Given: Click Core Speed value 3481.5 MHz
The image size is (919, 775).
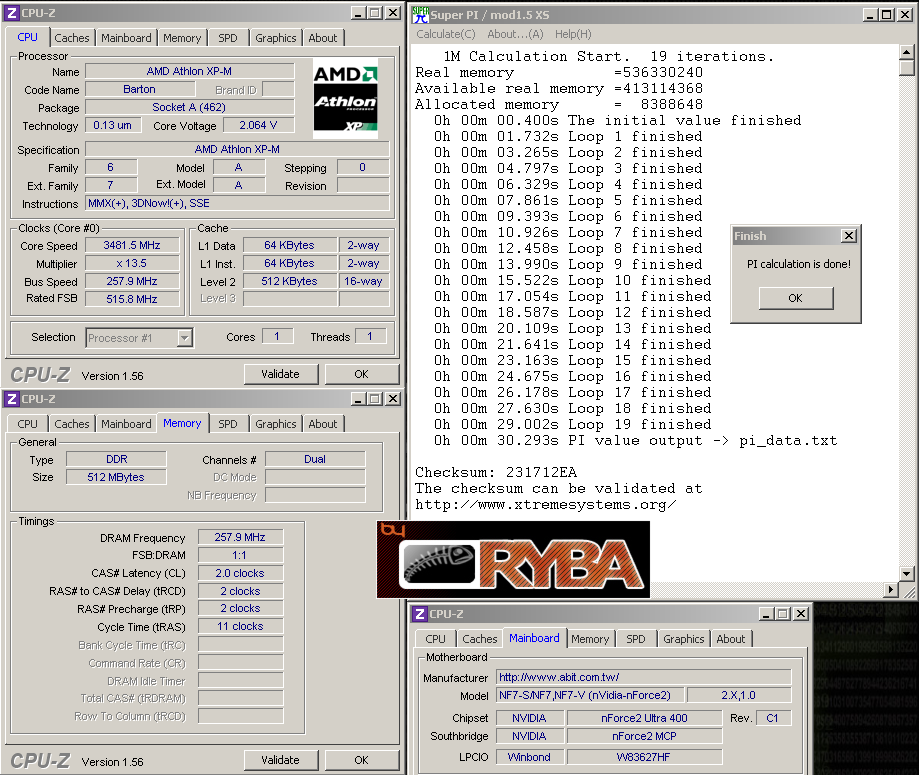Looking at the screenshot, I should pos(132,245).
